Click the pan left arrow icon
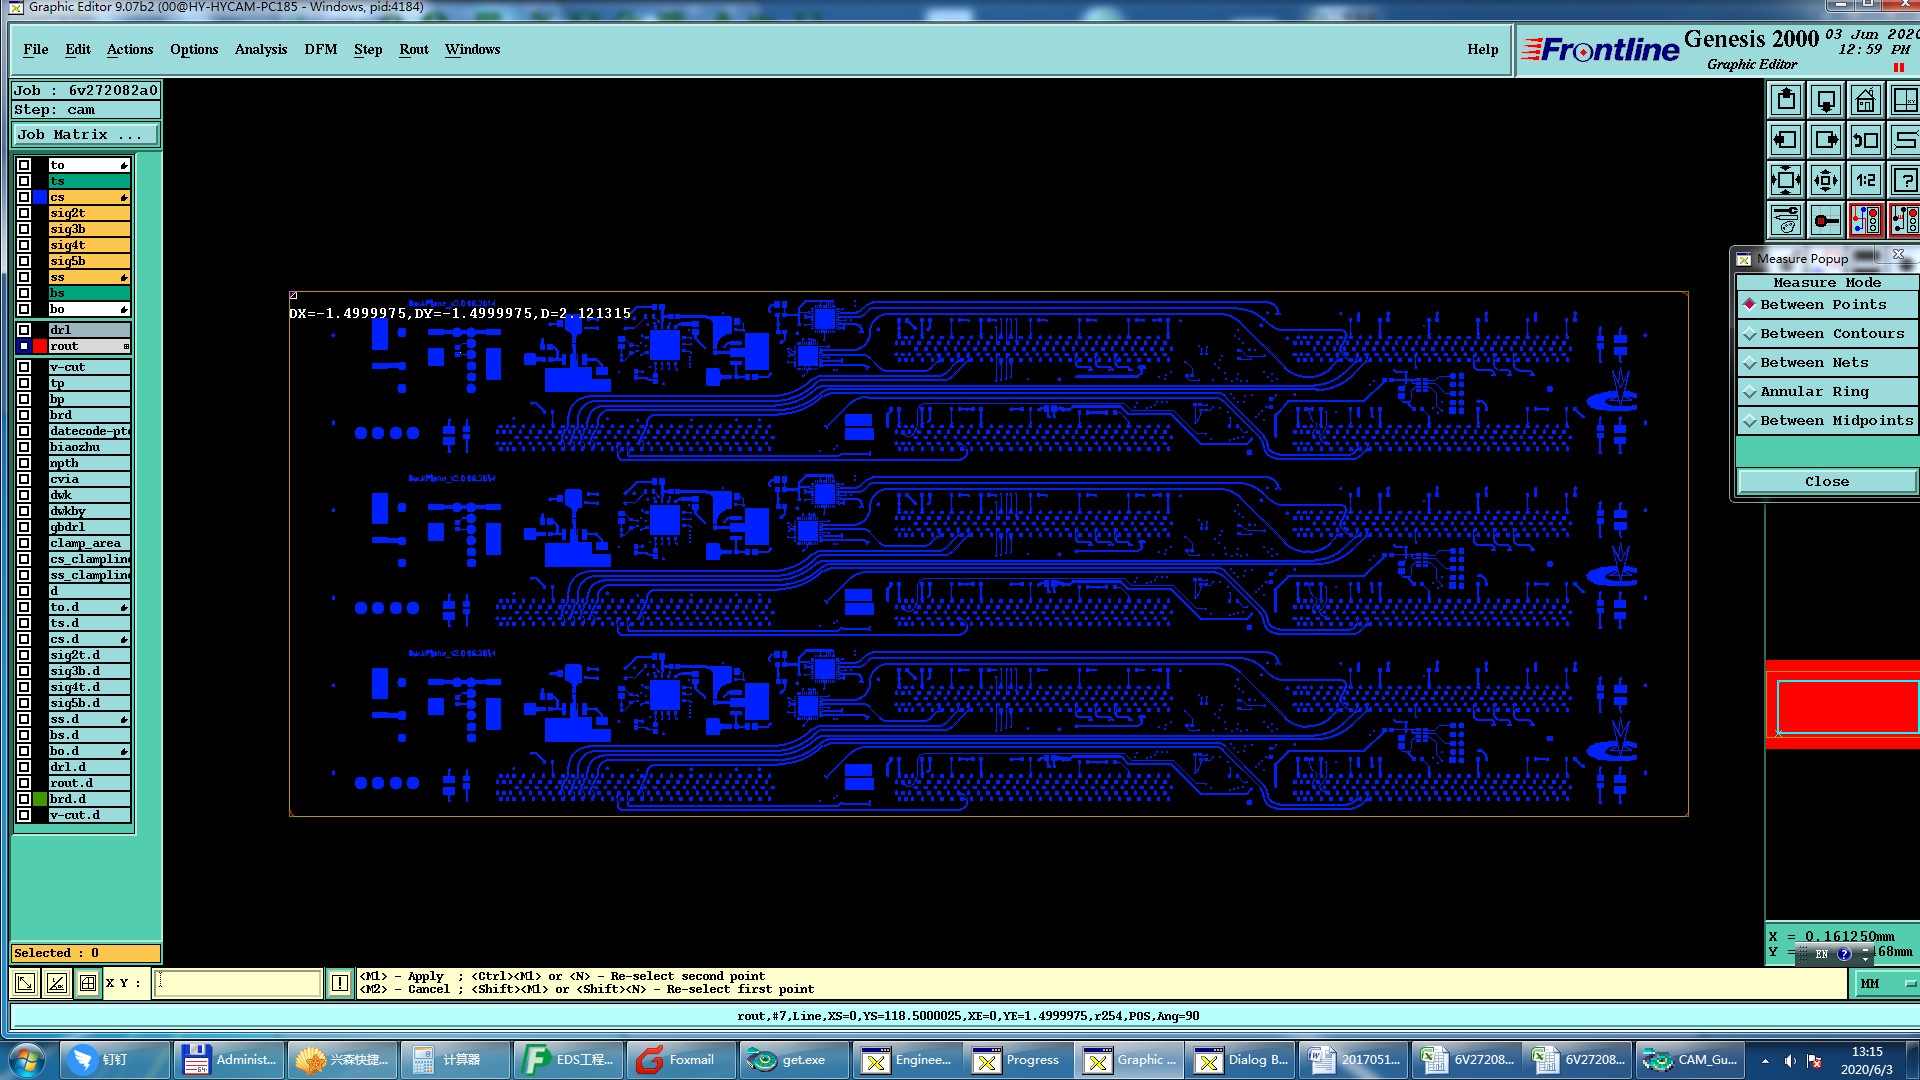The width and height of the screenshot is (1920, 1080). (1786, 141)
